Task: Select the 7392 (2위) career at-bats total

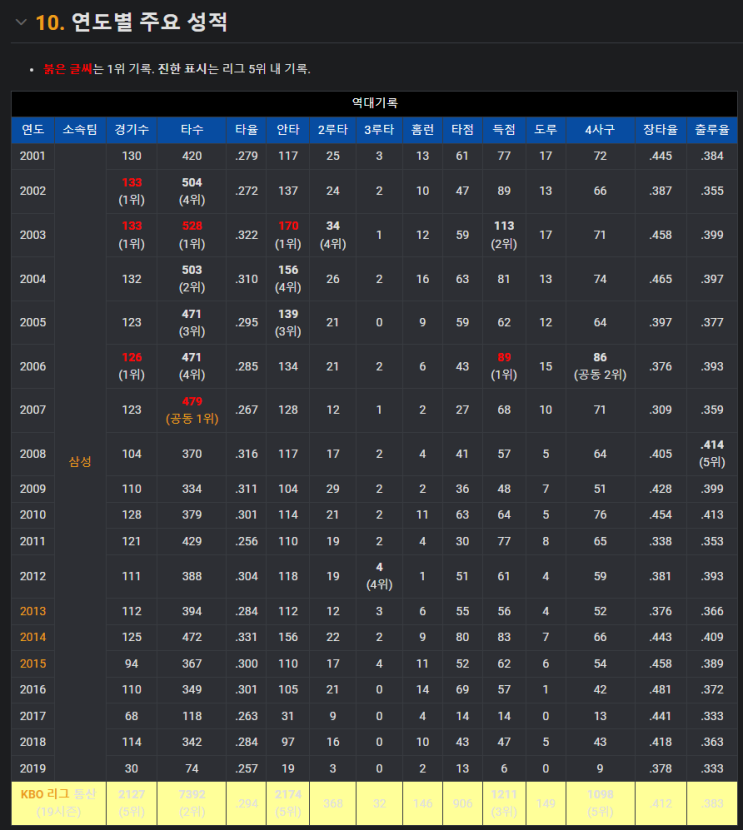Action: pyautogui.click(x=192, y=804)
